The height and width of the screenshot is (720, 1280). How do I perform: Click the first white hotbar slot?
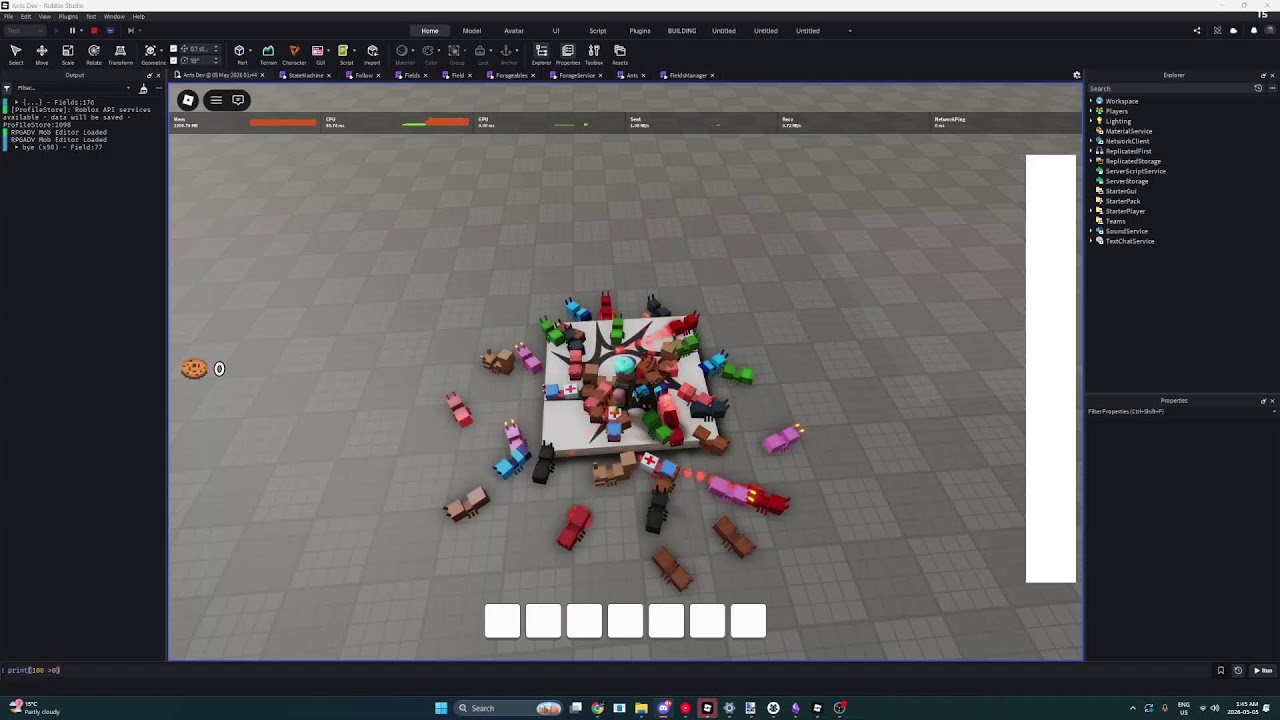tap(503, 621)
